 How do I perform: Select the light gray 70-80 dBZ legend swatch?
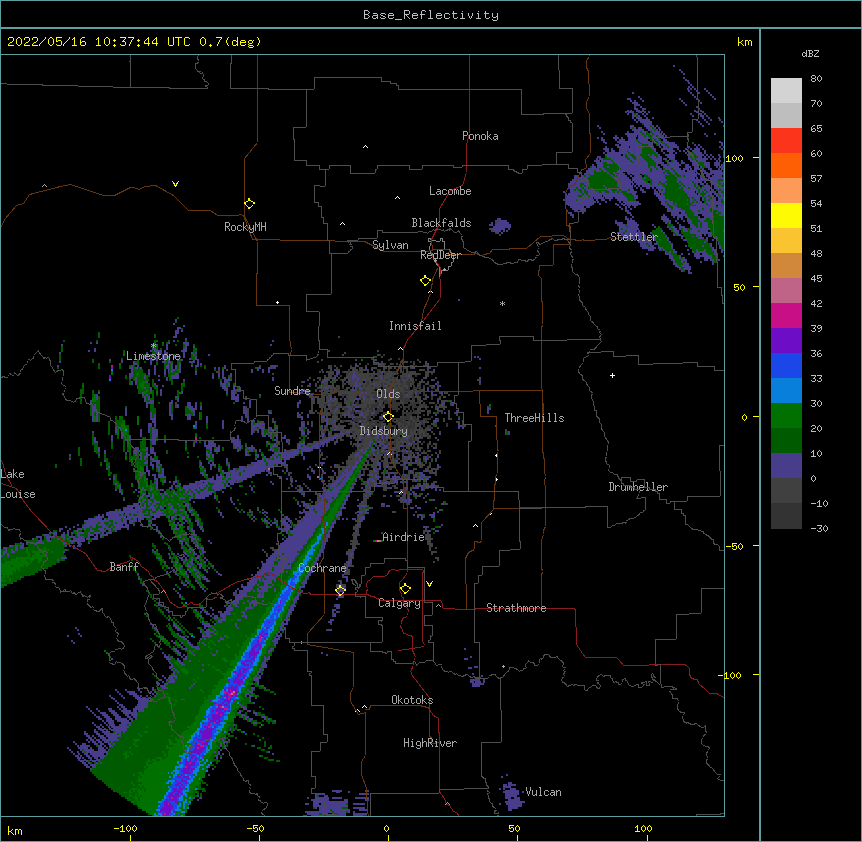tap(786, 91)
